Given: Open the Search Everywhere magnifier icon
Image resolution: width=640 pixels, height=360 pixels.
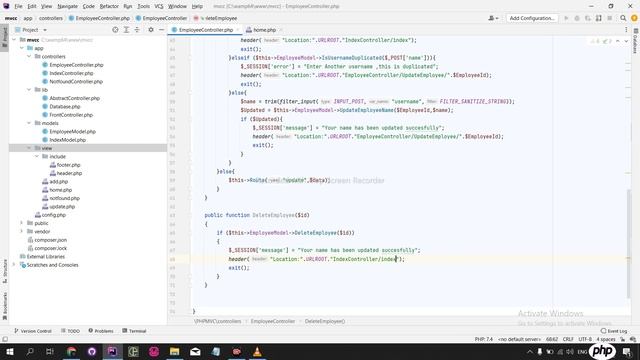Looking at the screenshot, I should (x=623, y=18).
